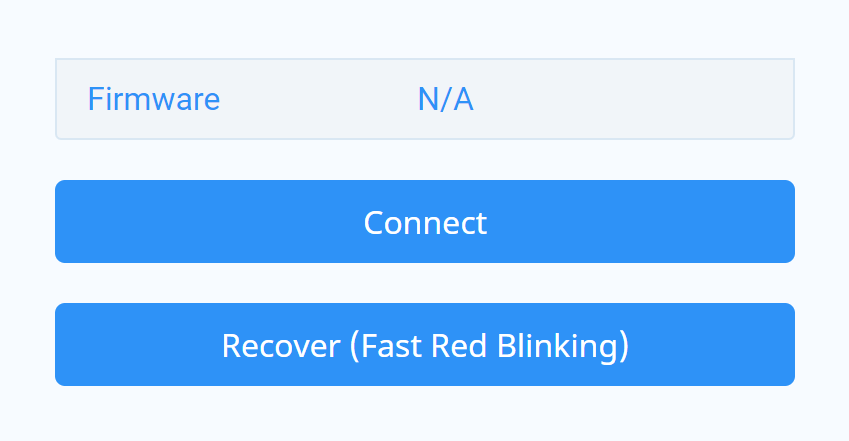Start recovery for fast red blinking device
849x441 pixels.
(x=425, y=345)
